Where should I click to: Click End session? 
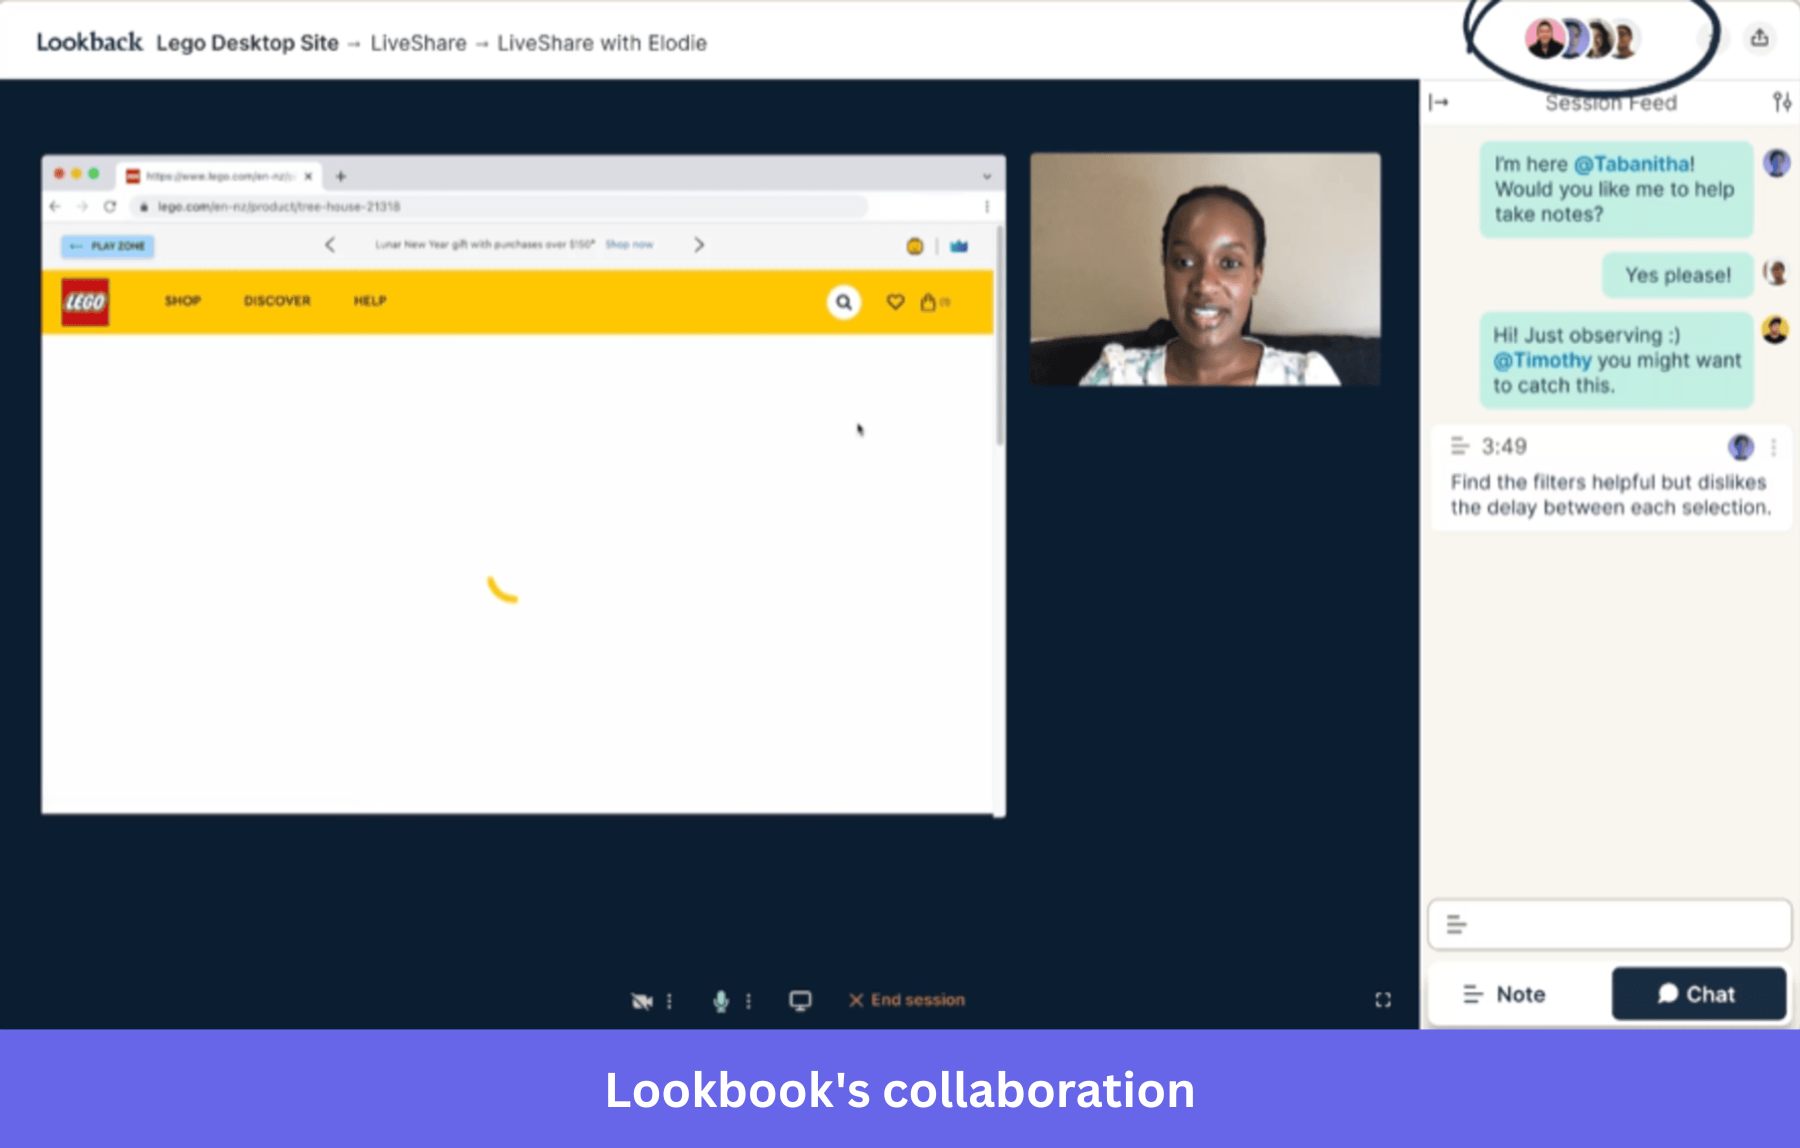(x=905, y=999)
